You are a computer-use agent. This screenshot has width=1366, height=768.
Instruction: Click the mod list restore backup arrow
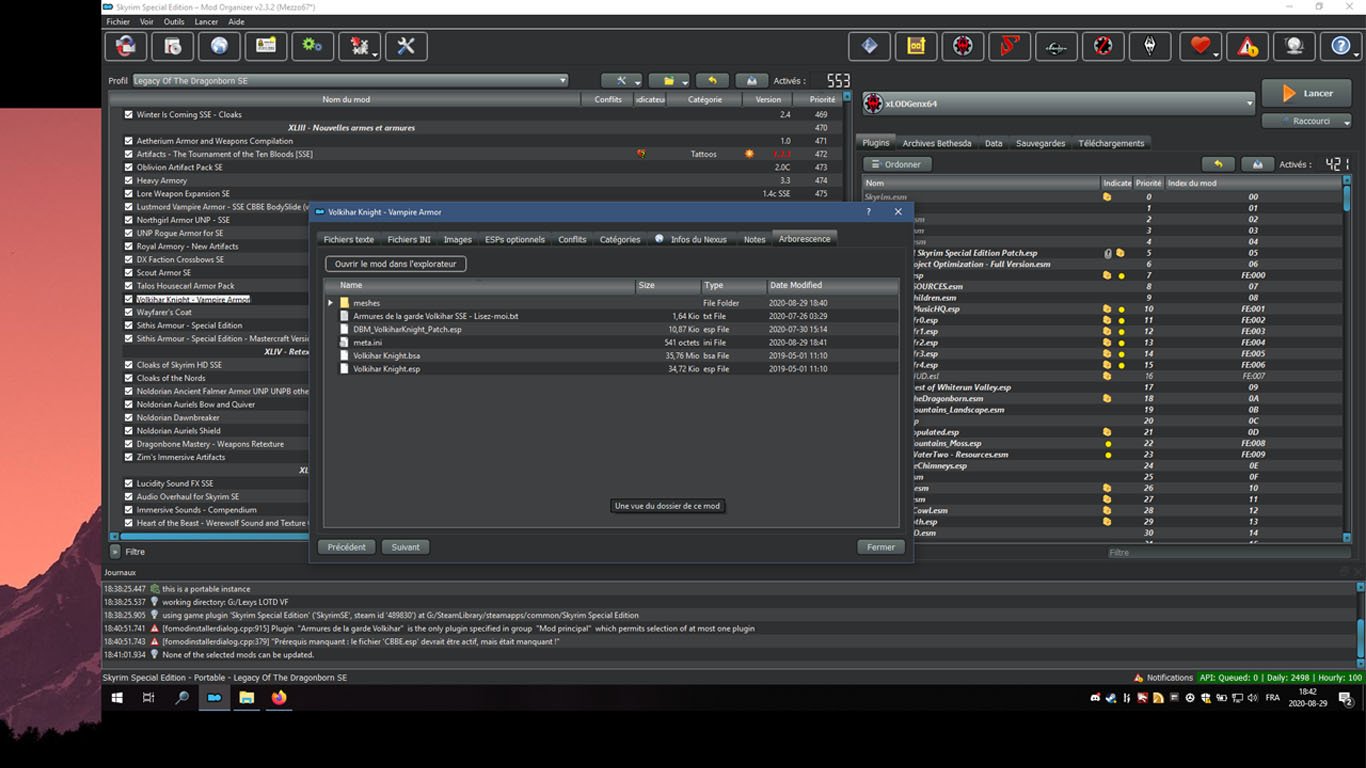point(711,80)
